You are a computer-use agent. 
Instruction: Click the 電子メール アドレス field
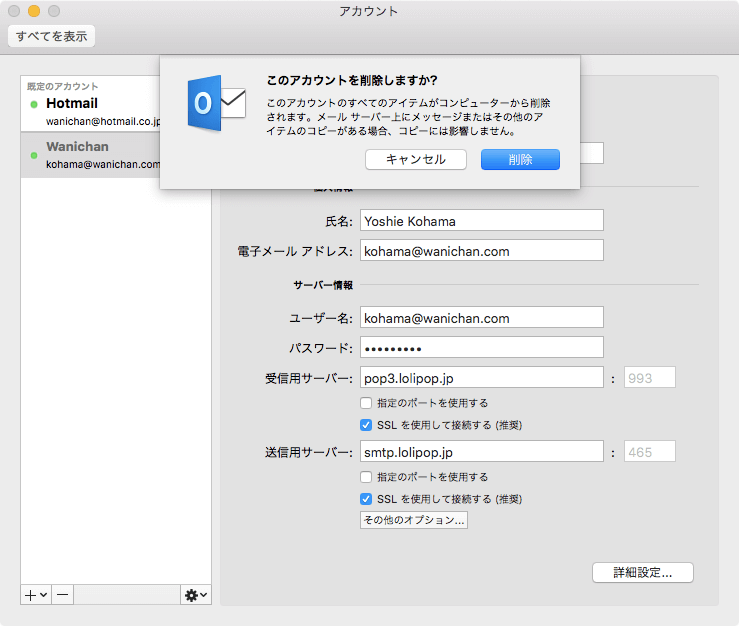482,250
